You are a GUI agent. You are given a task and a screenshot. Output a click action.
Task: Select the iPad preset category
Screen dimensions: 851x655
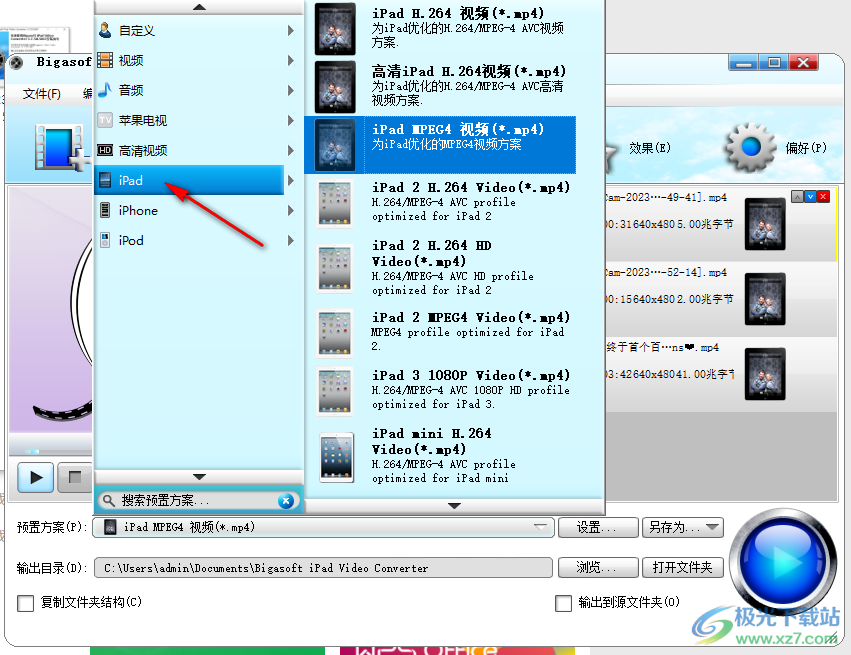click(189, 180)
